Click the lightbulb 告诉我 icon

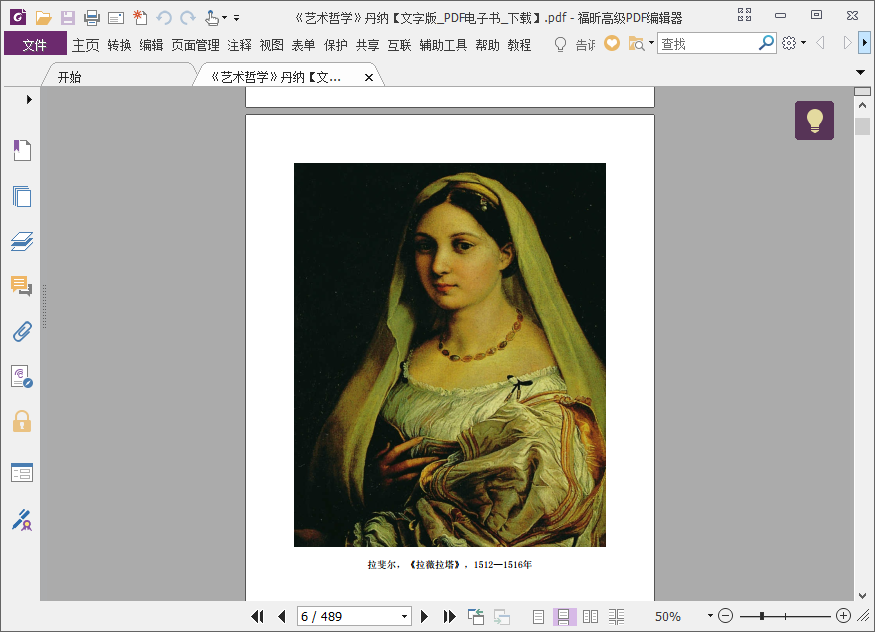[x=560, y=44]
